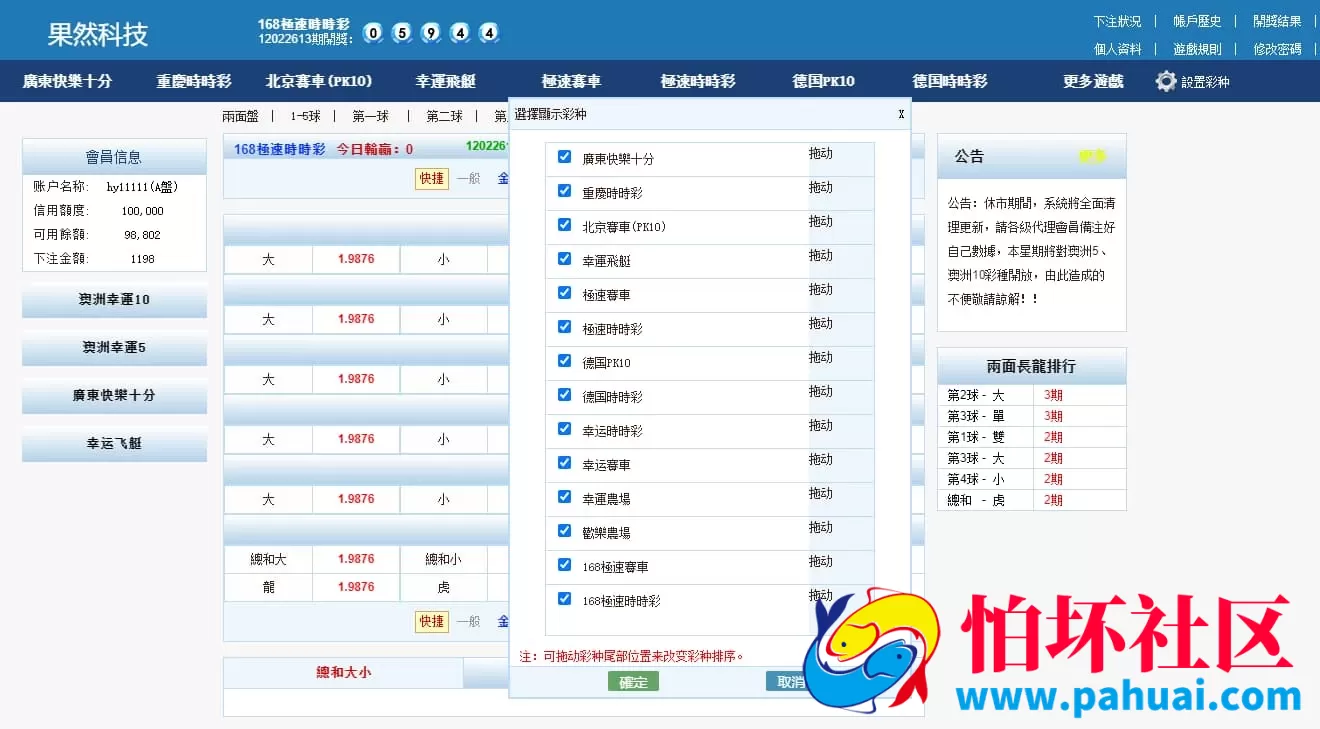1320x729 pixels.
Task: Uncheck 168極速時時彩 in the dialog
Action: (565, 599)
